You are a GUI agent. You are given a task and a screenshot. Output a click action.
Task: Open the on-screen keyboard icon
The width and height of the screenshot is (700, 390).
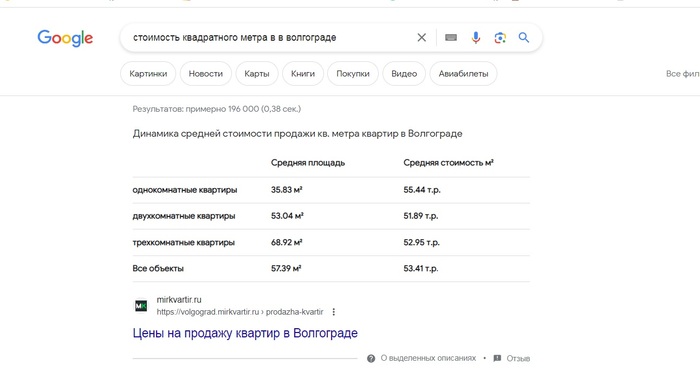click(451, 37)
